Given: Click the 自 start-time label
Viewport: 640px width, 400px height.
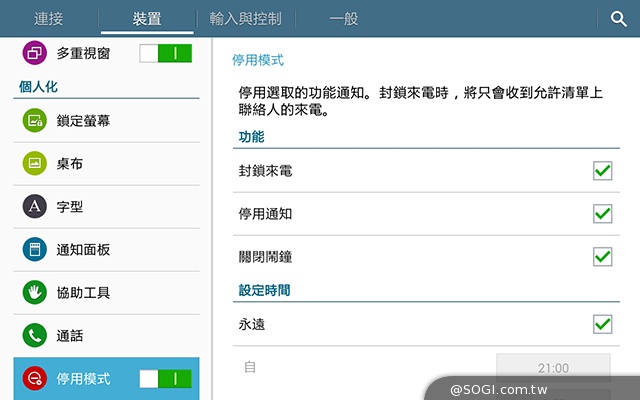Looking at the screenshot, I should (250, 367).
